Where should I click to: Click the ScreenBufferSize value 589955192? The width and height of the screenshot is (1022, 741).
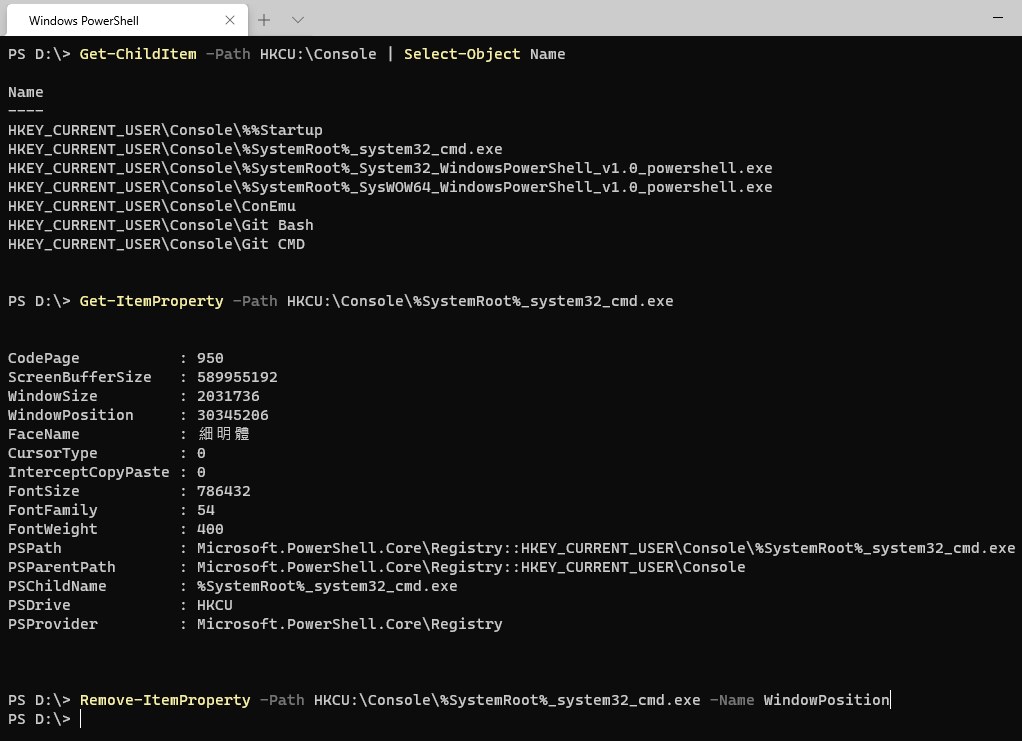click(237, 377)
